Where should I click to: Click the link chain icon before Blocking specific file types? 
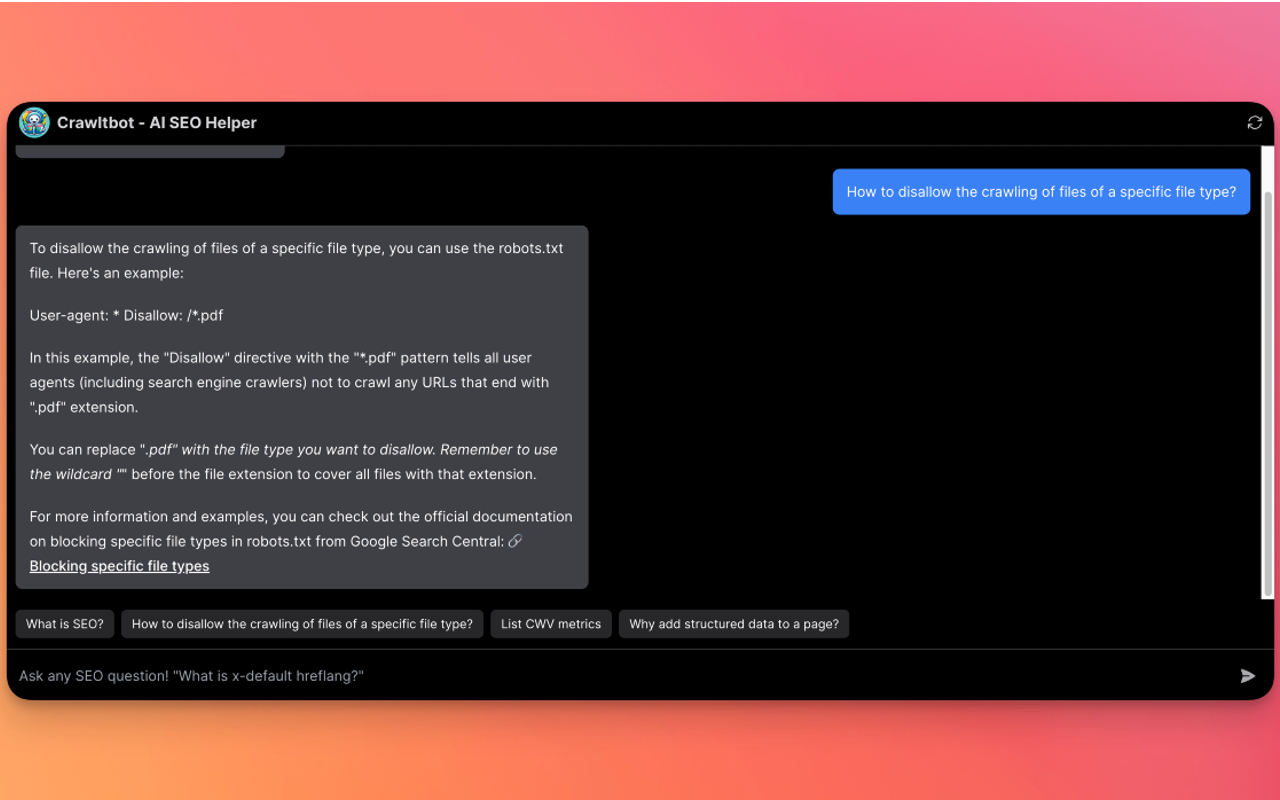[x=516, y=541]
